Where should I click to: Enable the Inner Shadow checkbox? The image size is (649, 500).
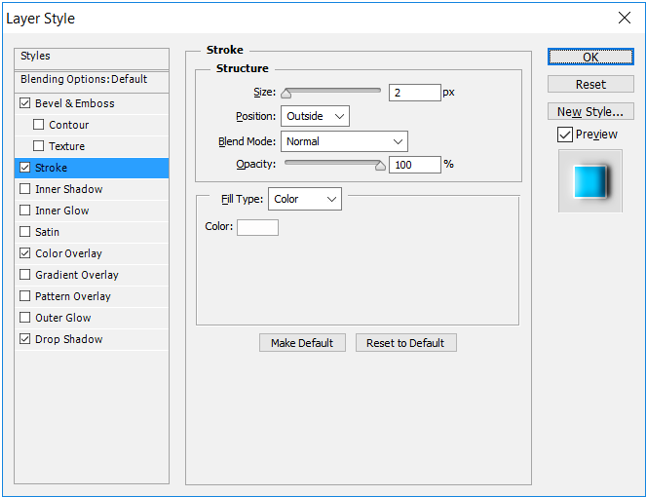(x=25, y=189)
